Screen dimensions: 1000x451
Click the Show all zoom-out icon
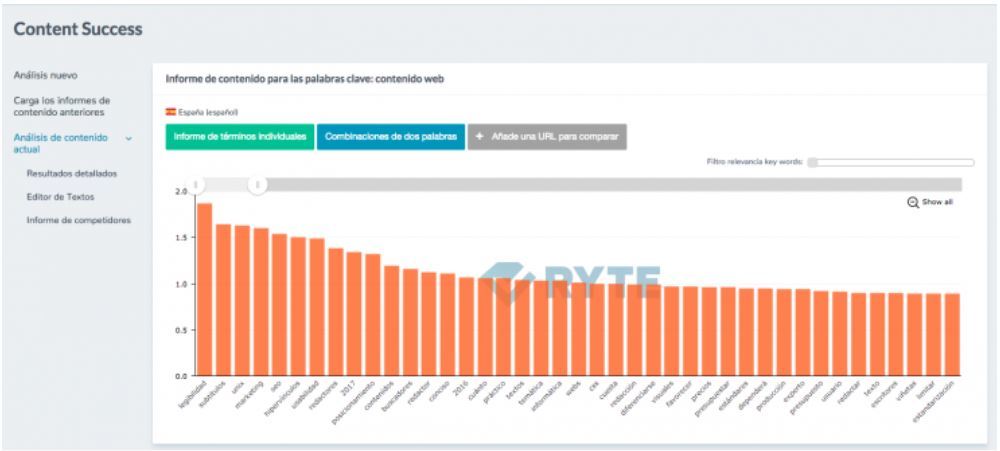coord(913,202)
